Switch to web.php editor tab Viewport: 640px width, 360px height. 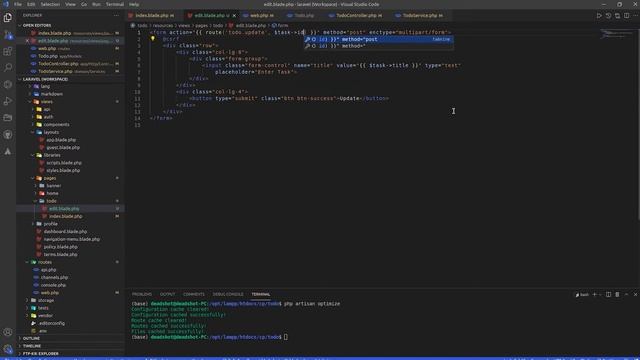point(261,16)
